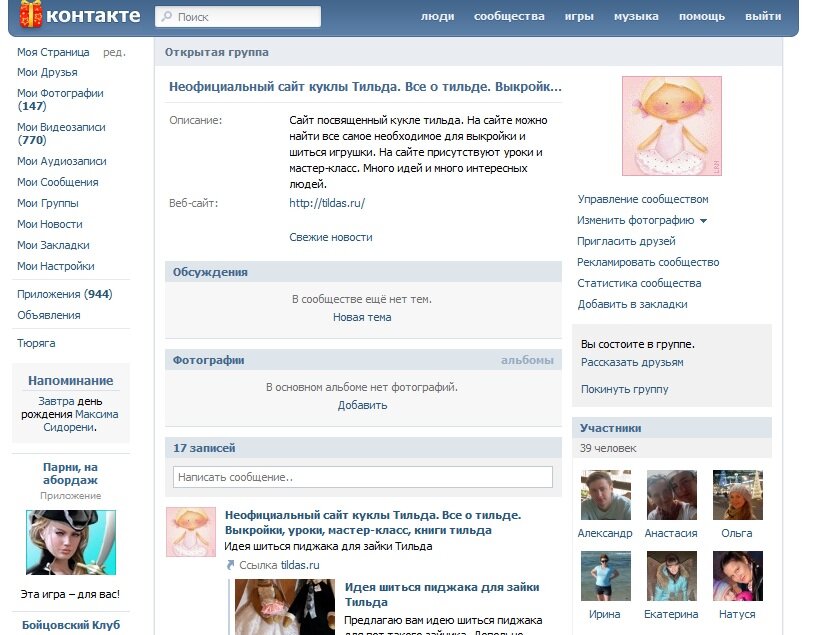Open Фотографии section header
This screenshot has width=813, height=635.
click(208, 360)
